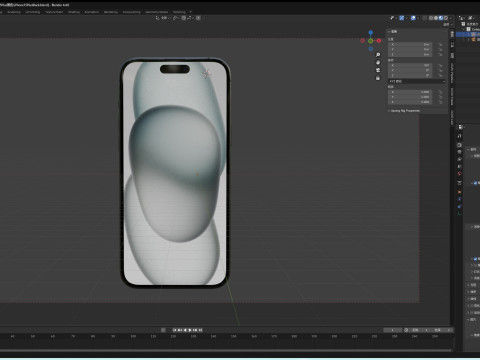Click the Location Y input field
Viewport: 480px width, 360px height.
[410, 49]
